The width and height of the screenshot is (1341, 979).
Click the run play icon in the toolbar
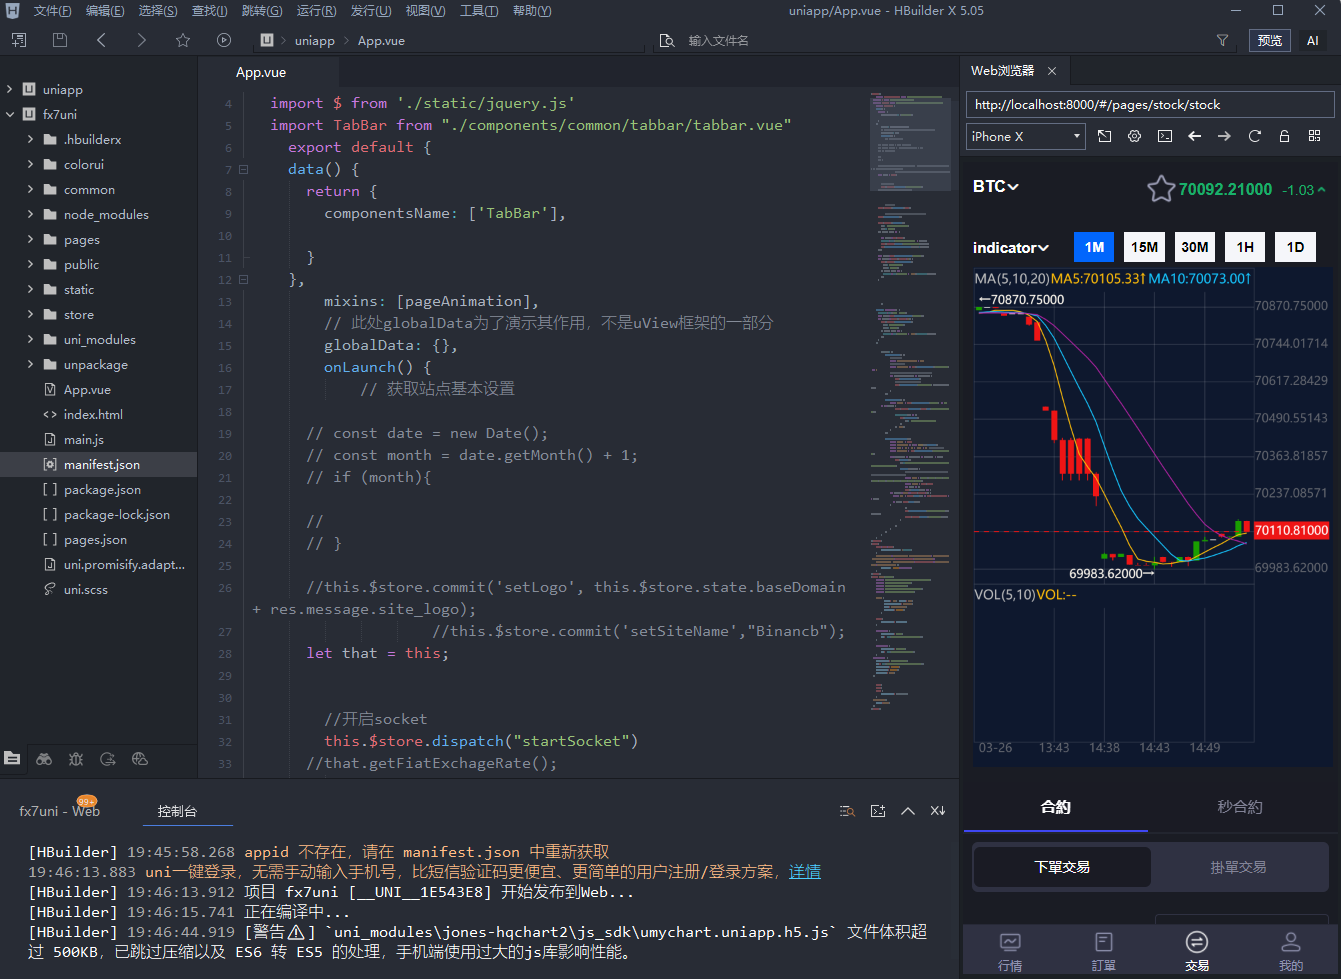pyautogui.click(x=224, y=40)
